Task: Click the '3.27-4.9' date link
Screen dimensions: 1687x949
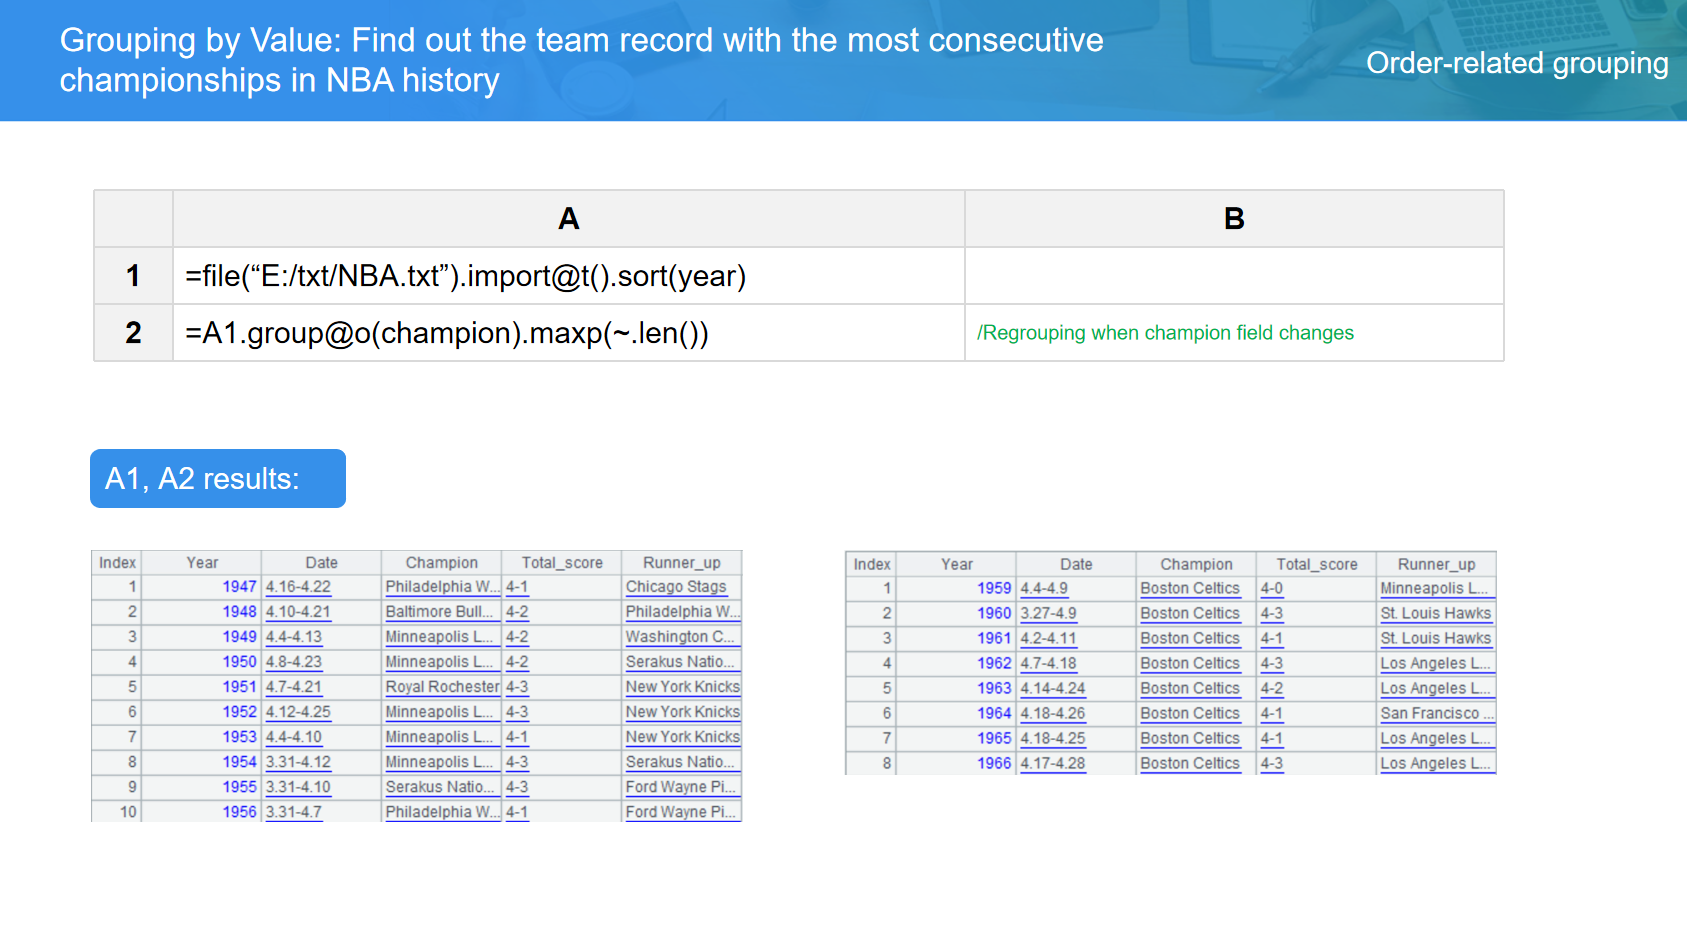Action: (1048, 614)
